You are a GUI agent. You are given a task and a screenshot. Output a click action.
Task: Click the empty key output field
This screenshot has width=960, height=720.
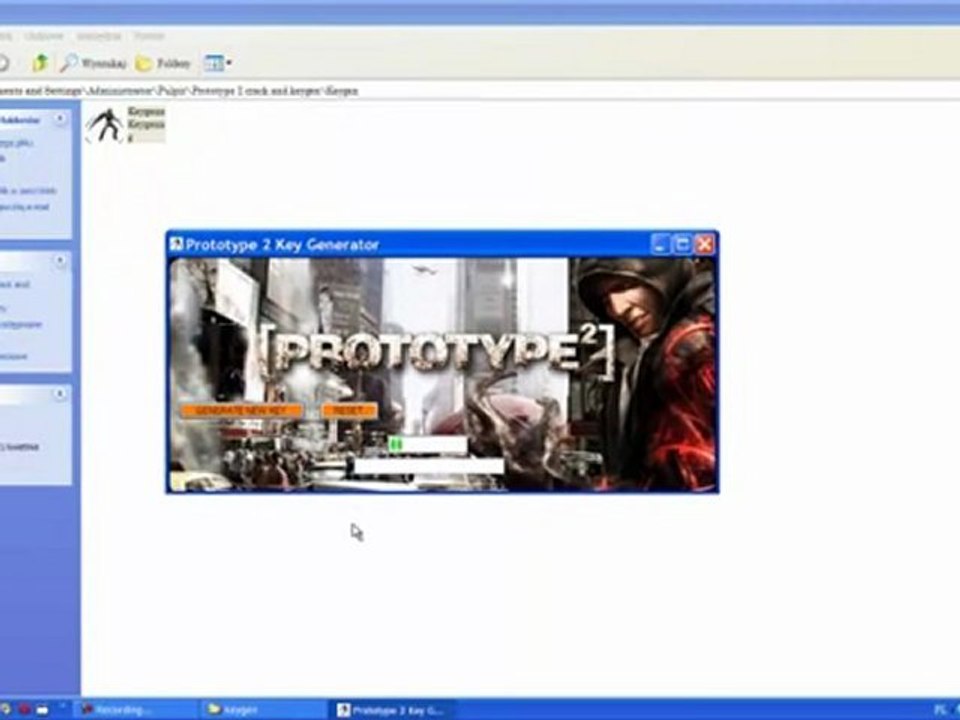coord(429,467)
